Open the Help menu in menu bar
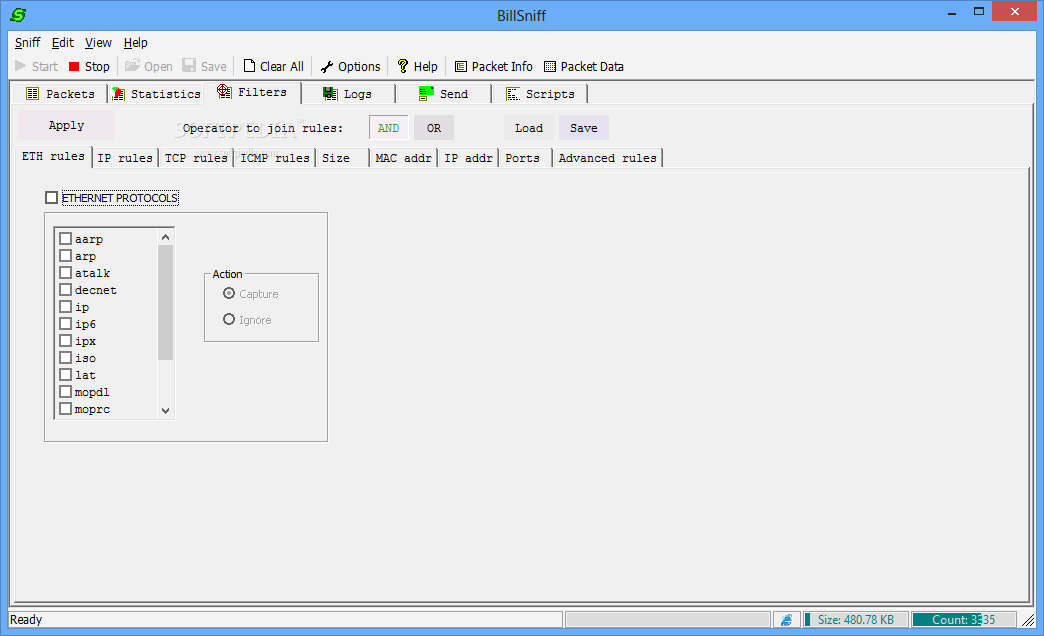The width and height of the screenshot is (1044, 636). 135,43
